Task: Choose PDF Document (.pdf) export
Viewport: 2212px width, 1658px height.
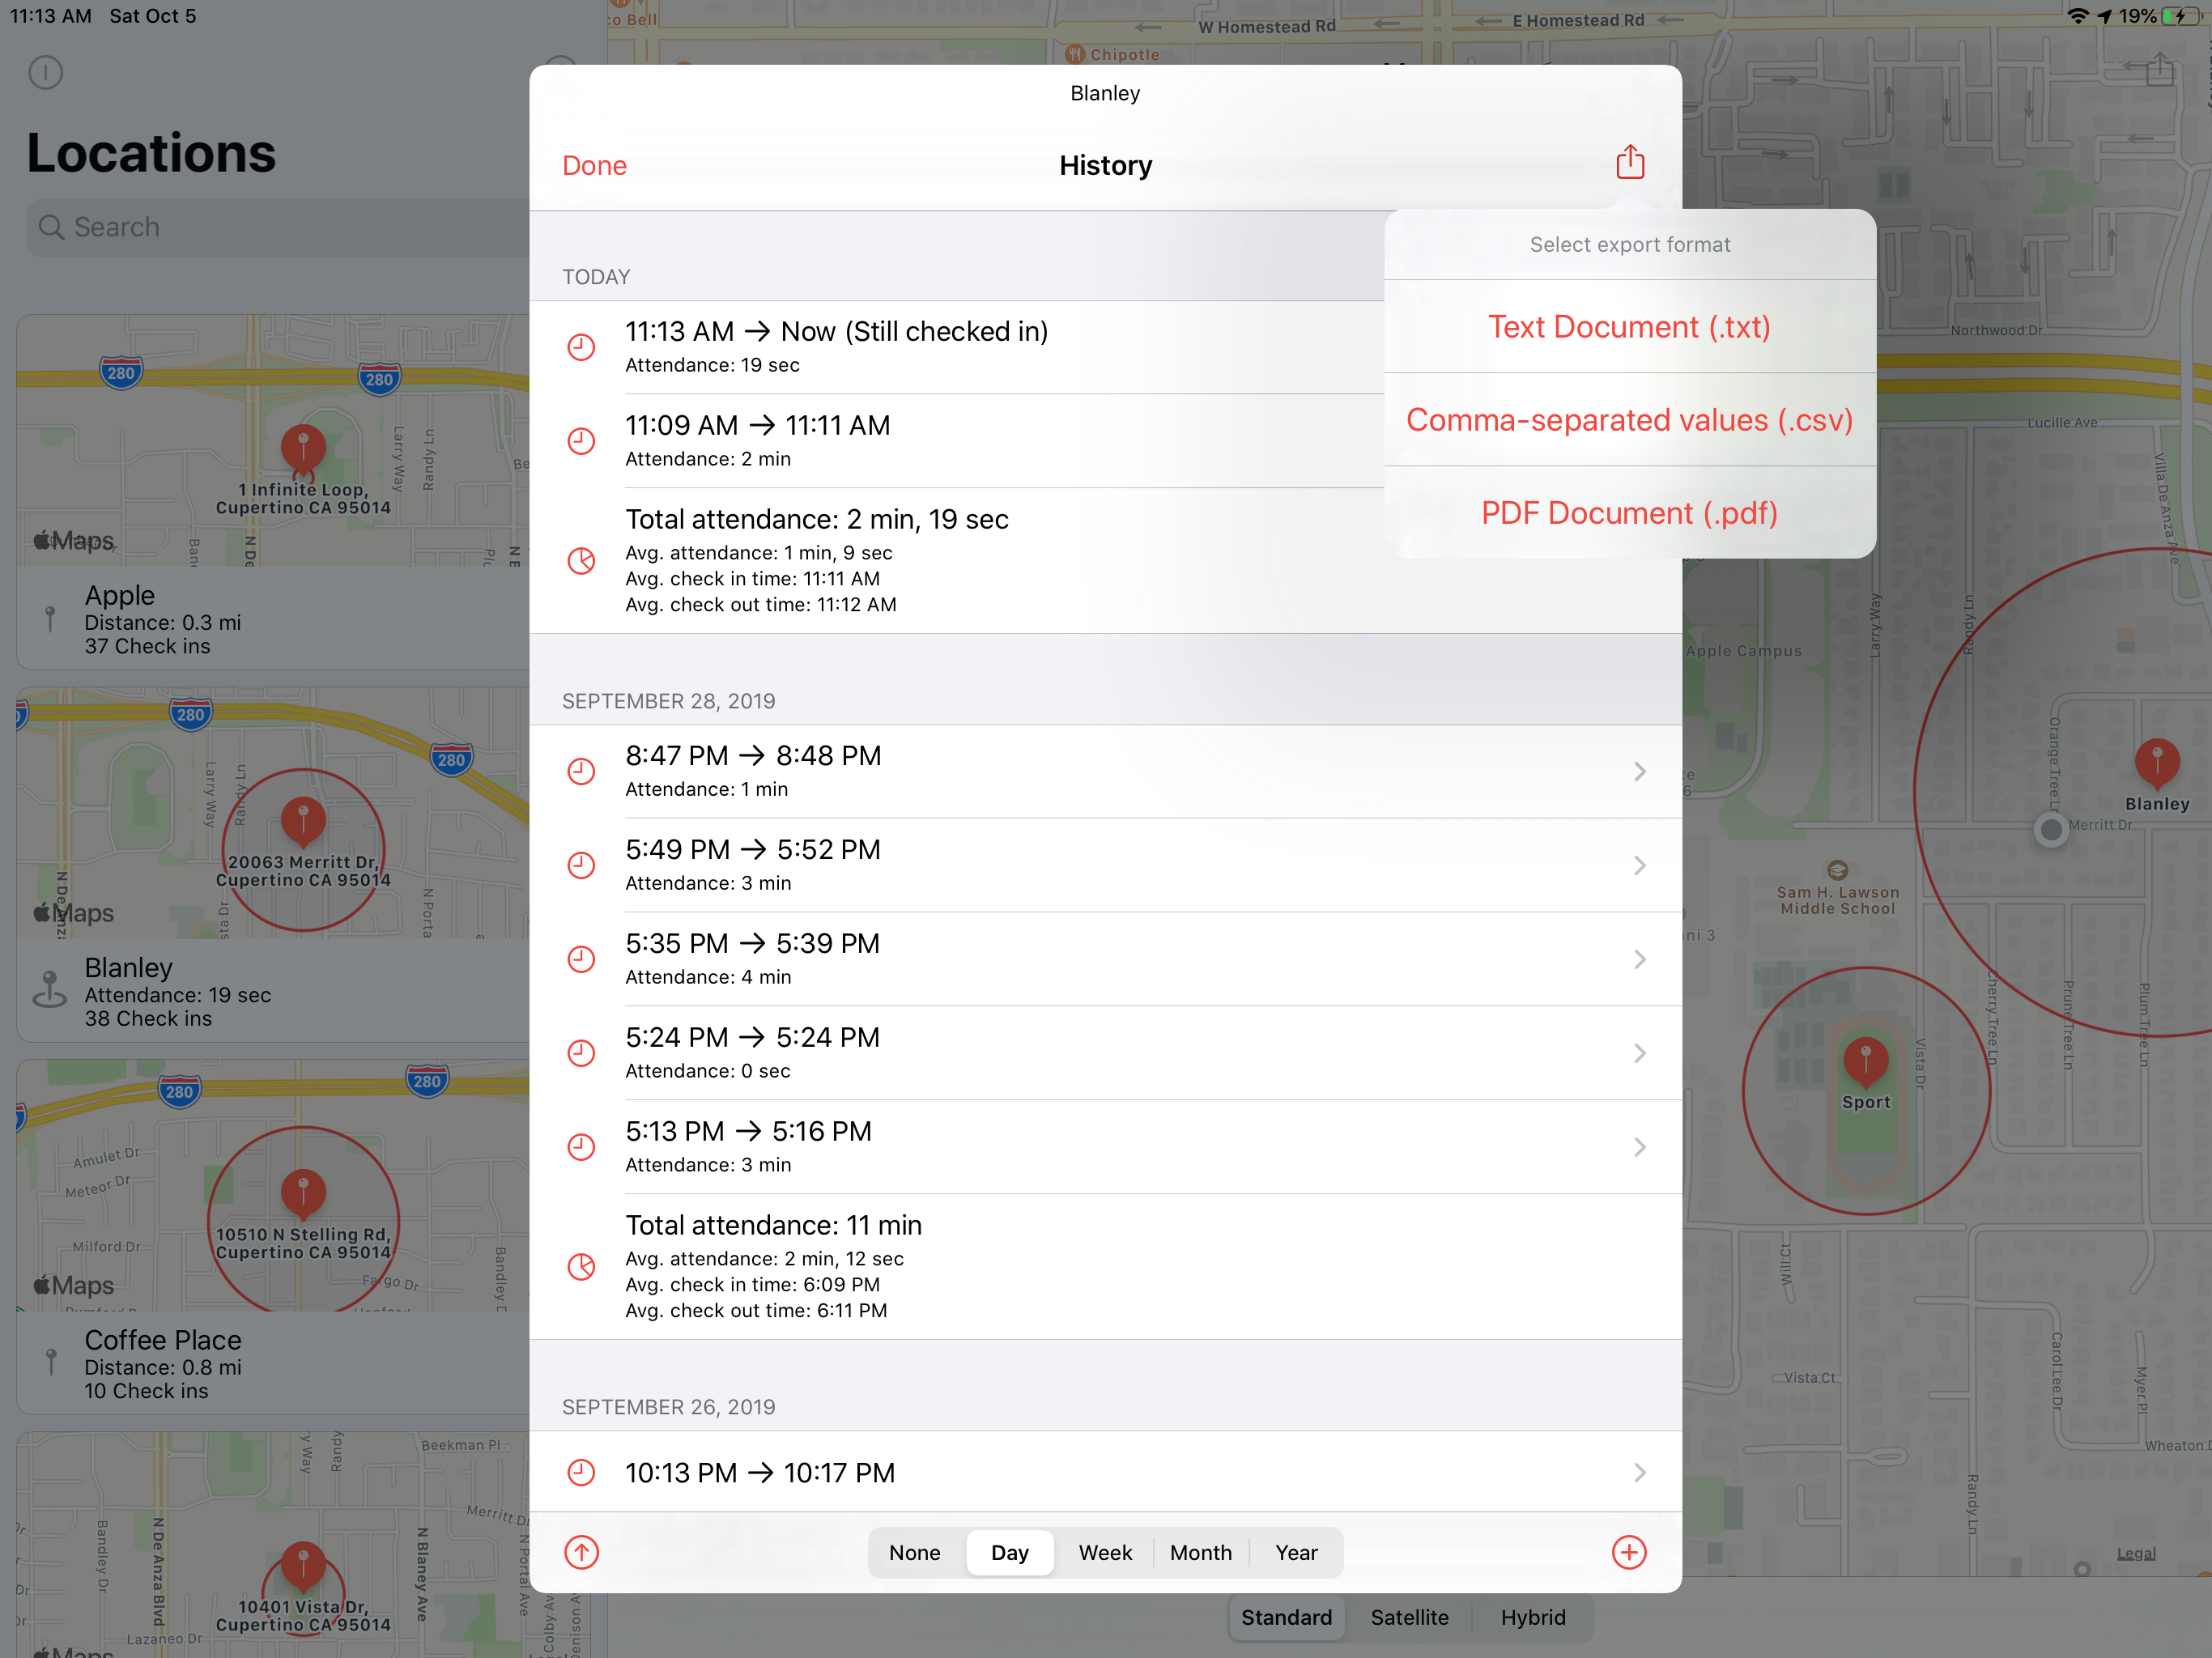Action: tap(1628, 513)
